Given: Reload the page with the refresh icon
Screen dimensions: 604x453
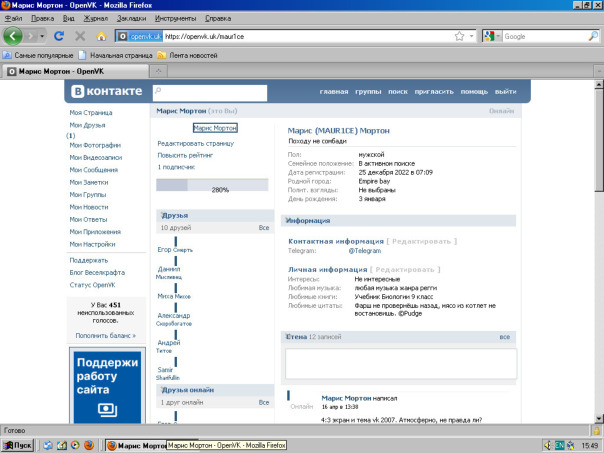Looking at the screenshot, I should pos(59,36).
